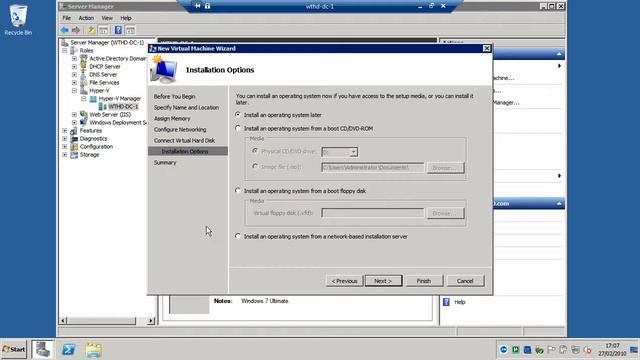The width and height of the screenshot is (640, 360).
Task: Click the Server Manager taskbar icon
Action: 43,350
